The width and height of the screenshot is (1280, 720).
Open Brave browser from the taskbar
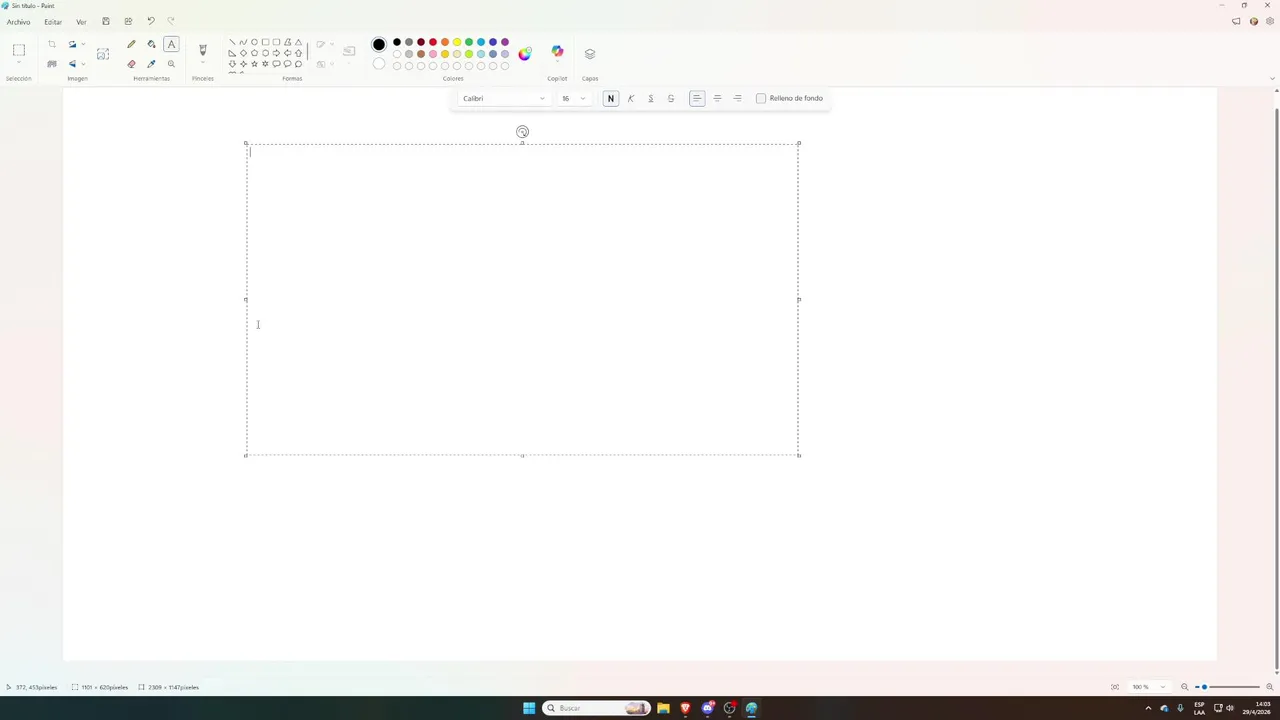tap(685, 708)
